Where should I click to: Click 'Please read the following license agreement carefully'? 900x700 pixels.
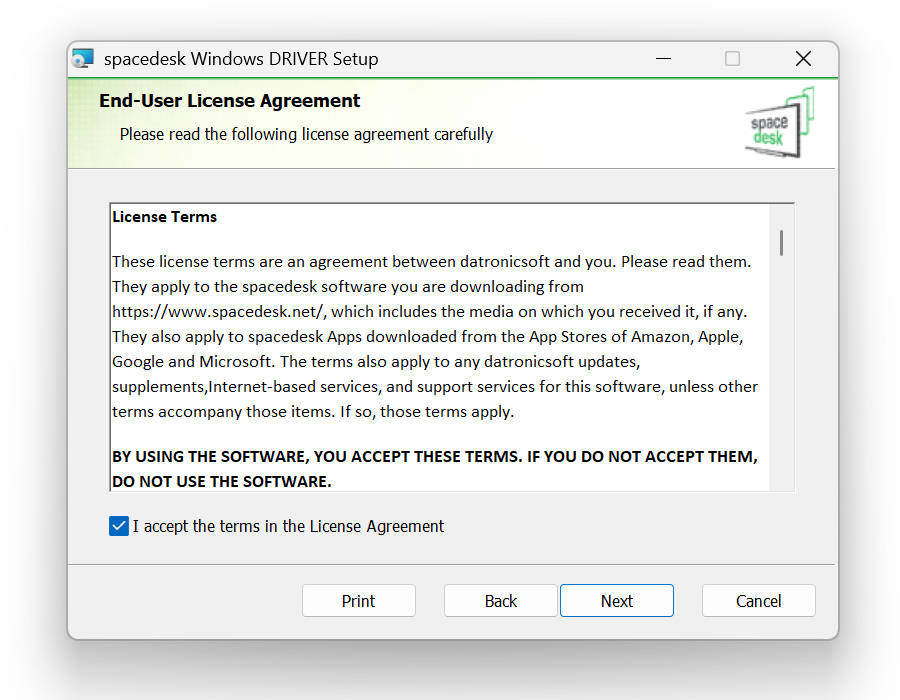tap(307, 134)
